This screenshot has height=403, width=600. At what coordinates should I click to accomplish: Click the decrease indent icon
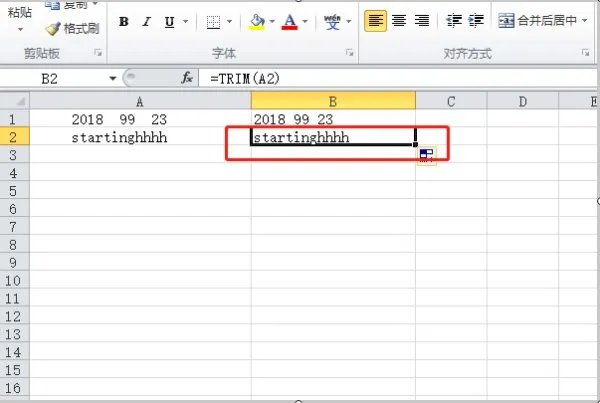pos(454,21)
